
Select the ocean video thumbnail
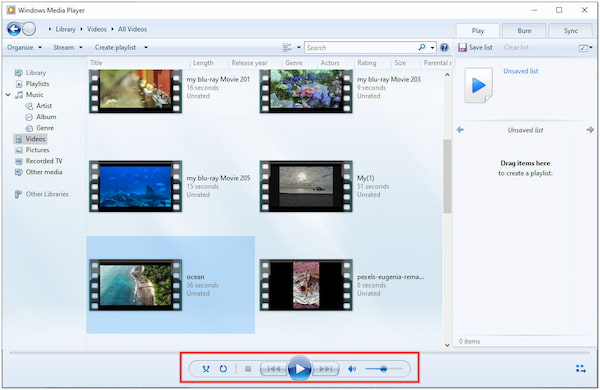tap(135, 285)
